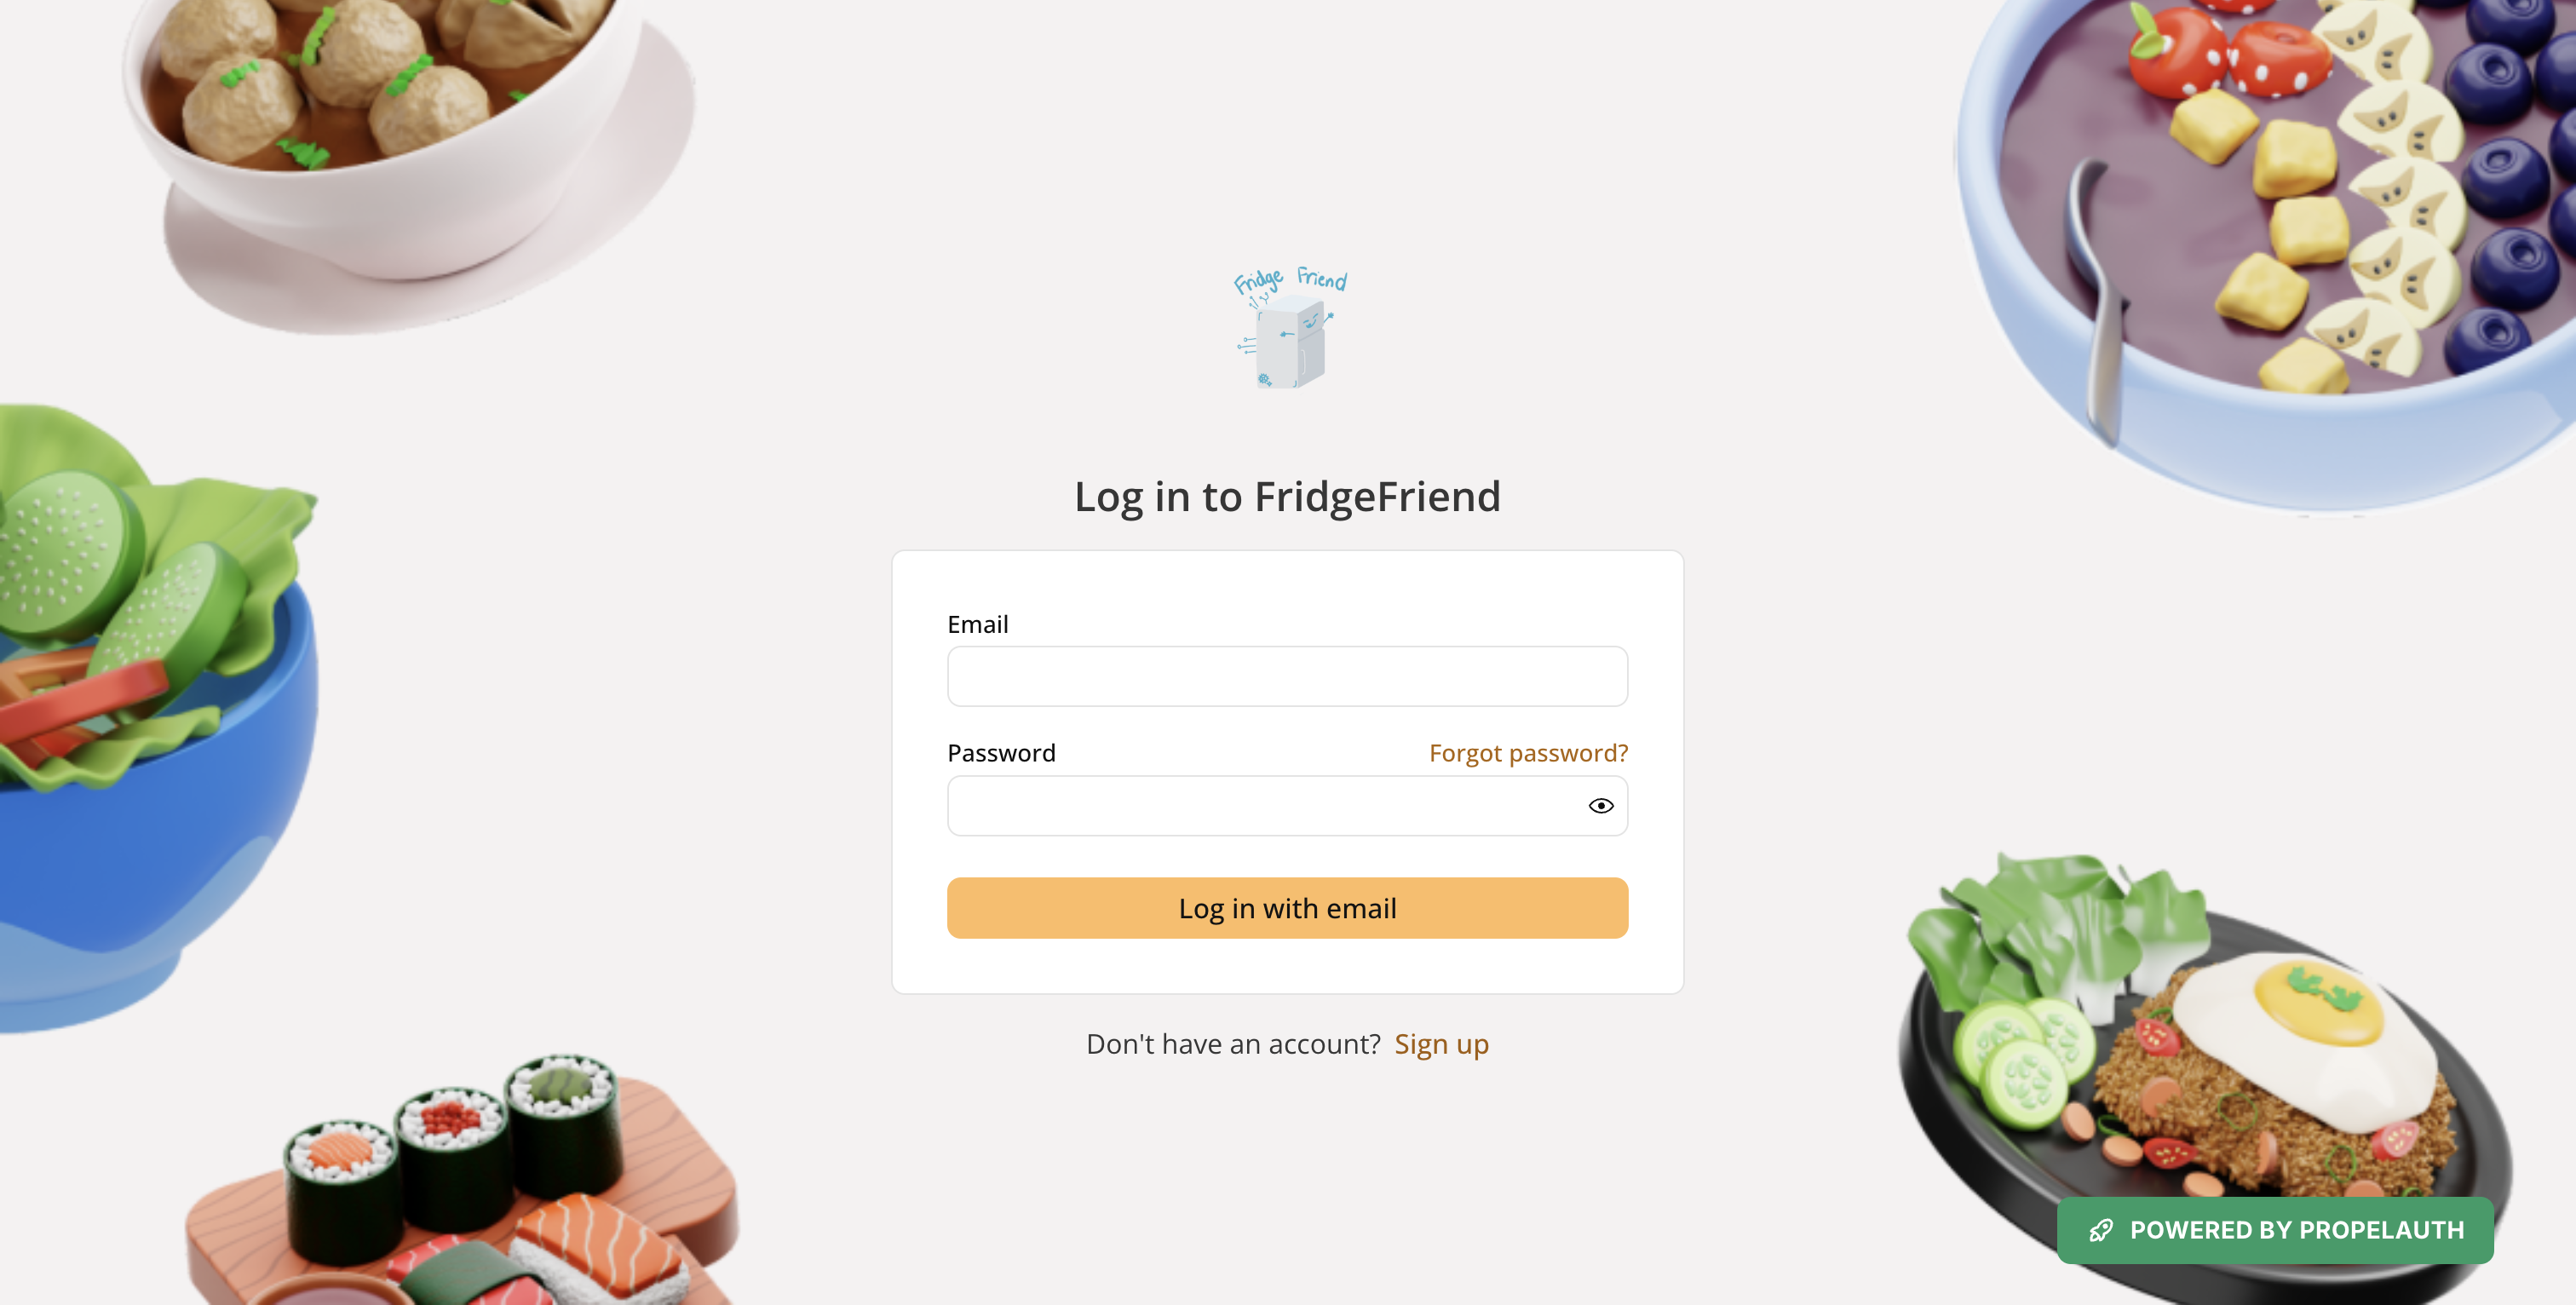Click the Powered by PropelAuth badge

point(2275,1230)
